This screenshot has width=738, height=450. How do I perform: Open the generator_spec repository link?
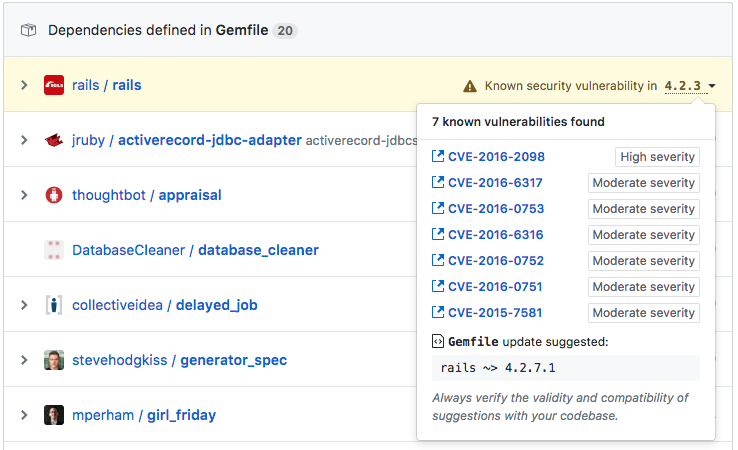pos(233,360)
